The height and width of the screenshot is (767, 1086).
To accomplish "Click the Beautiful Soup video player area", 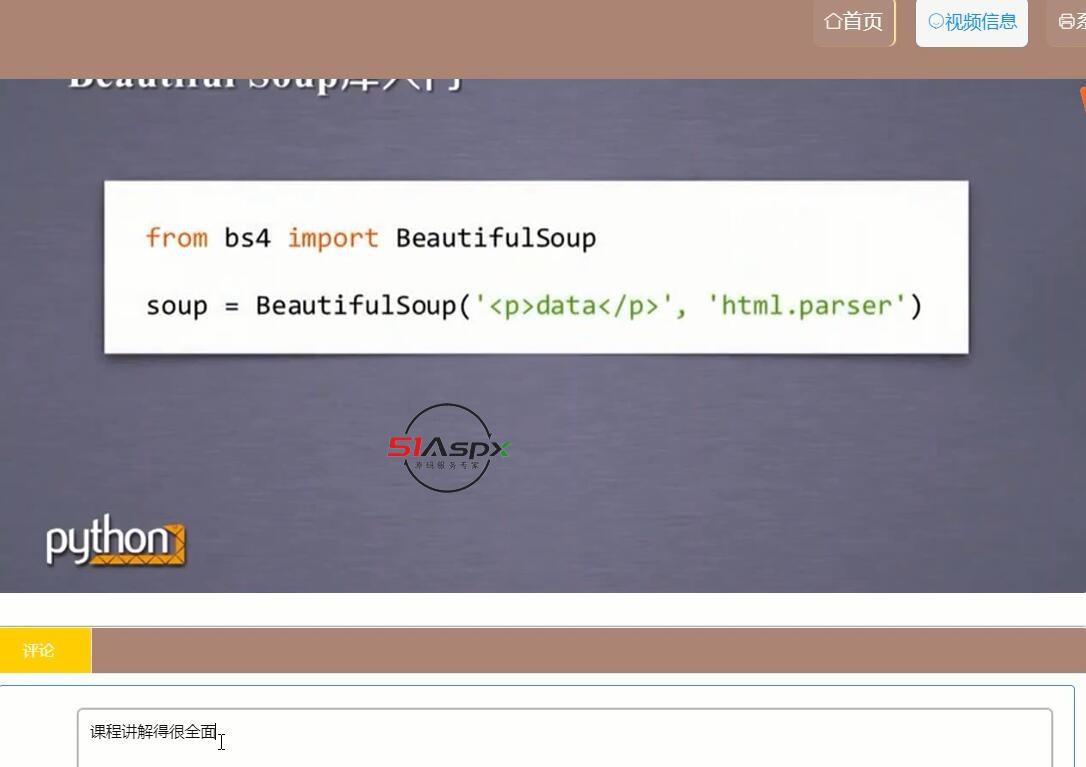I will [543, 335].
